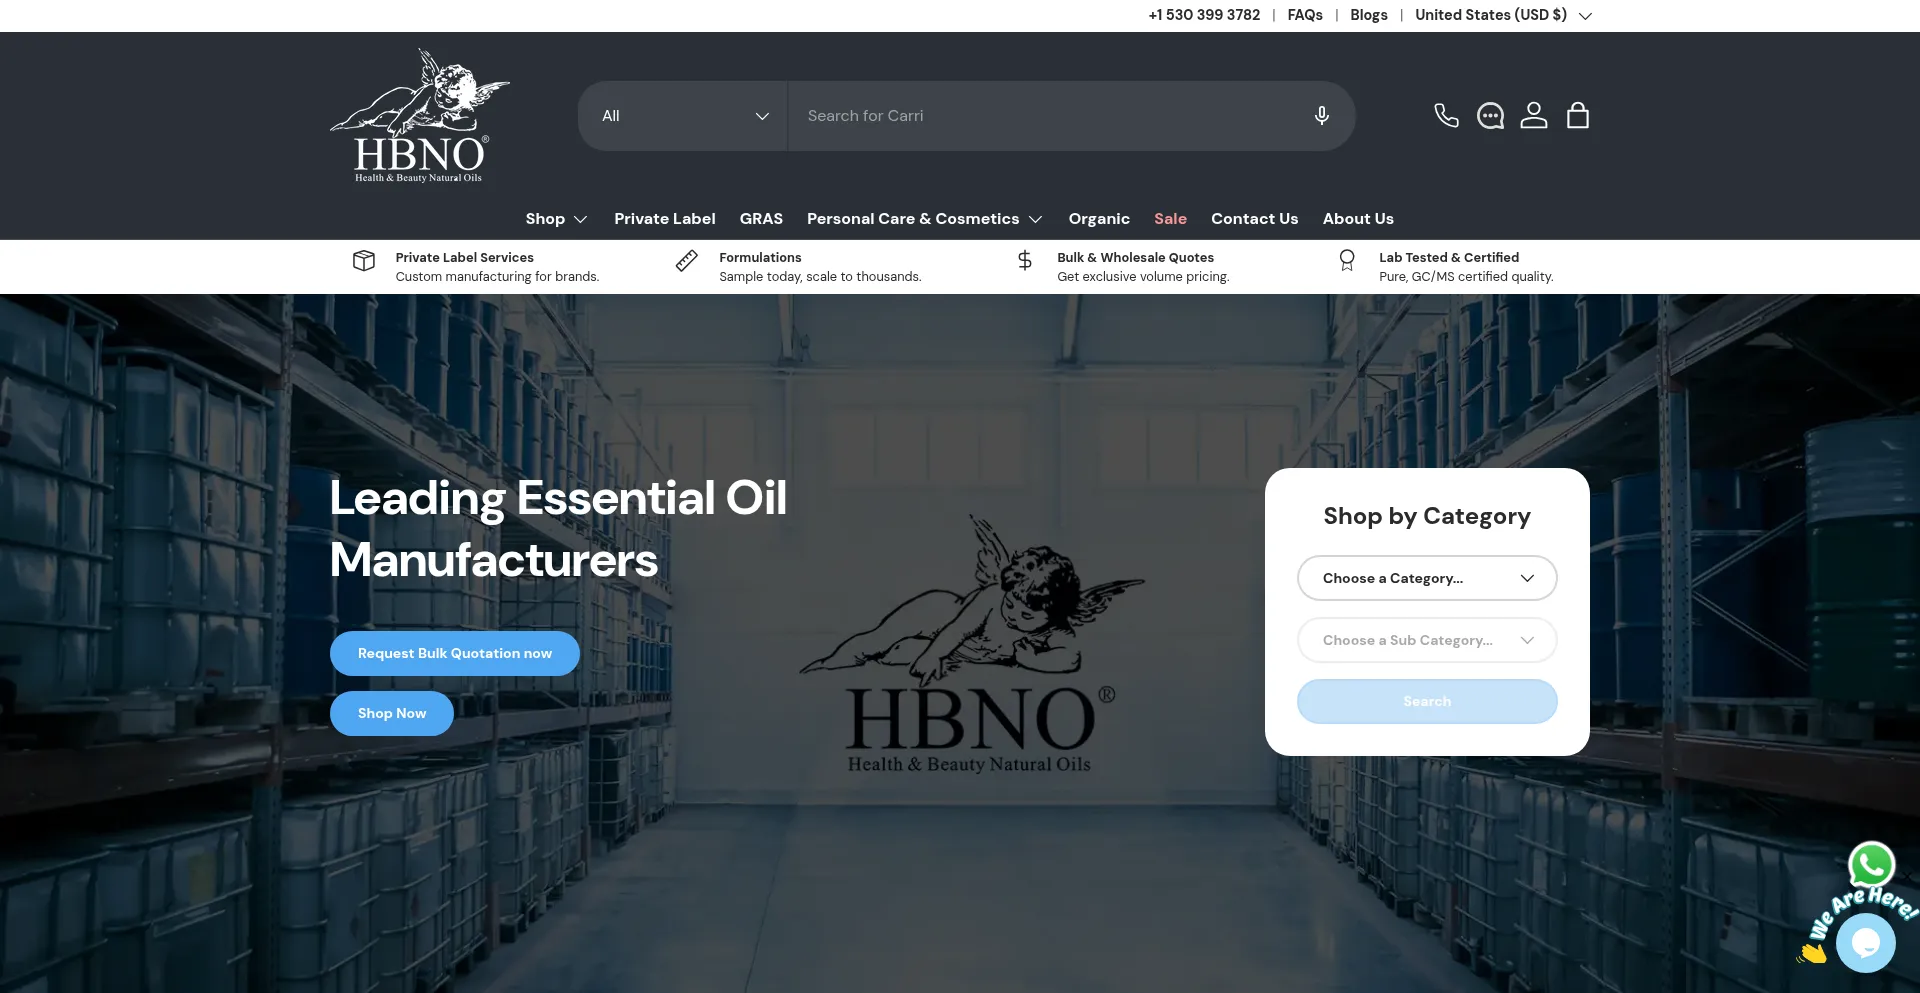Open the Sale menu item
This screenshot has height=993, width=1920.
(x=1170, y=219)
